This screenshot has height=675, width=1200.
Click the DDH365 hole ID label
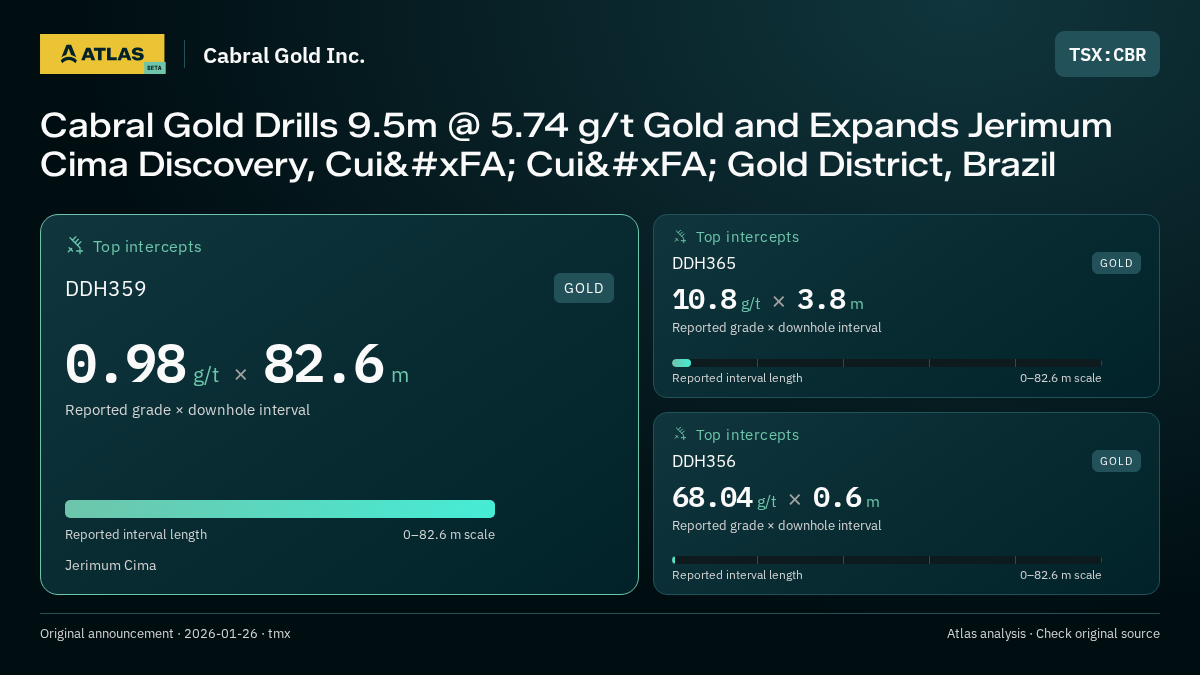coord(704,263)
